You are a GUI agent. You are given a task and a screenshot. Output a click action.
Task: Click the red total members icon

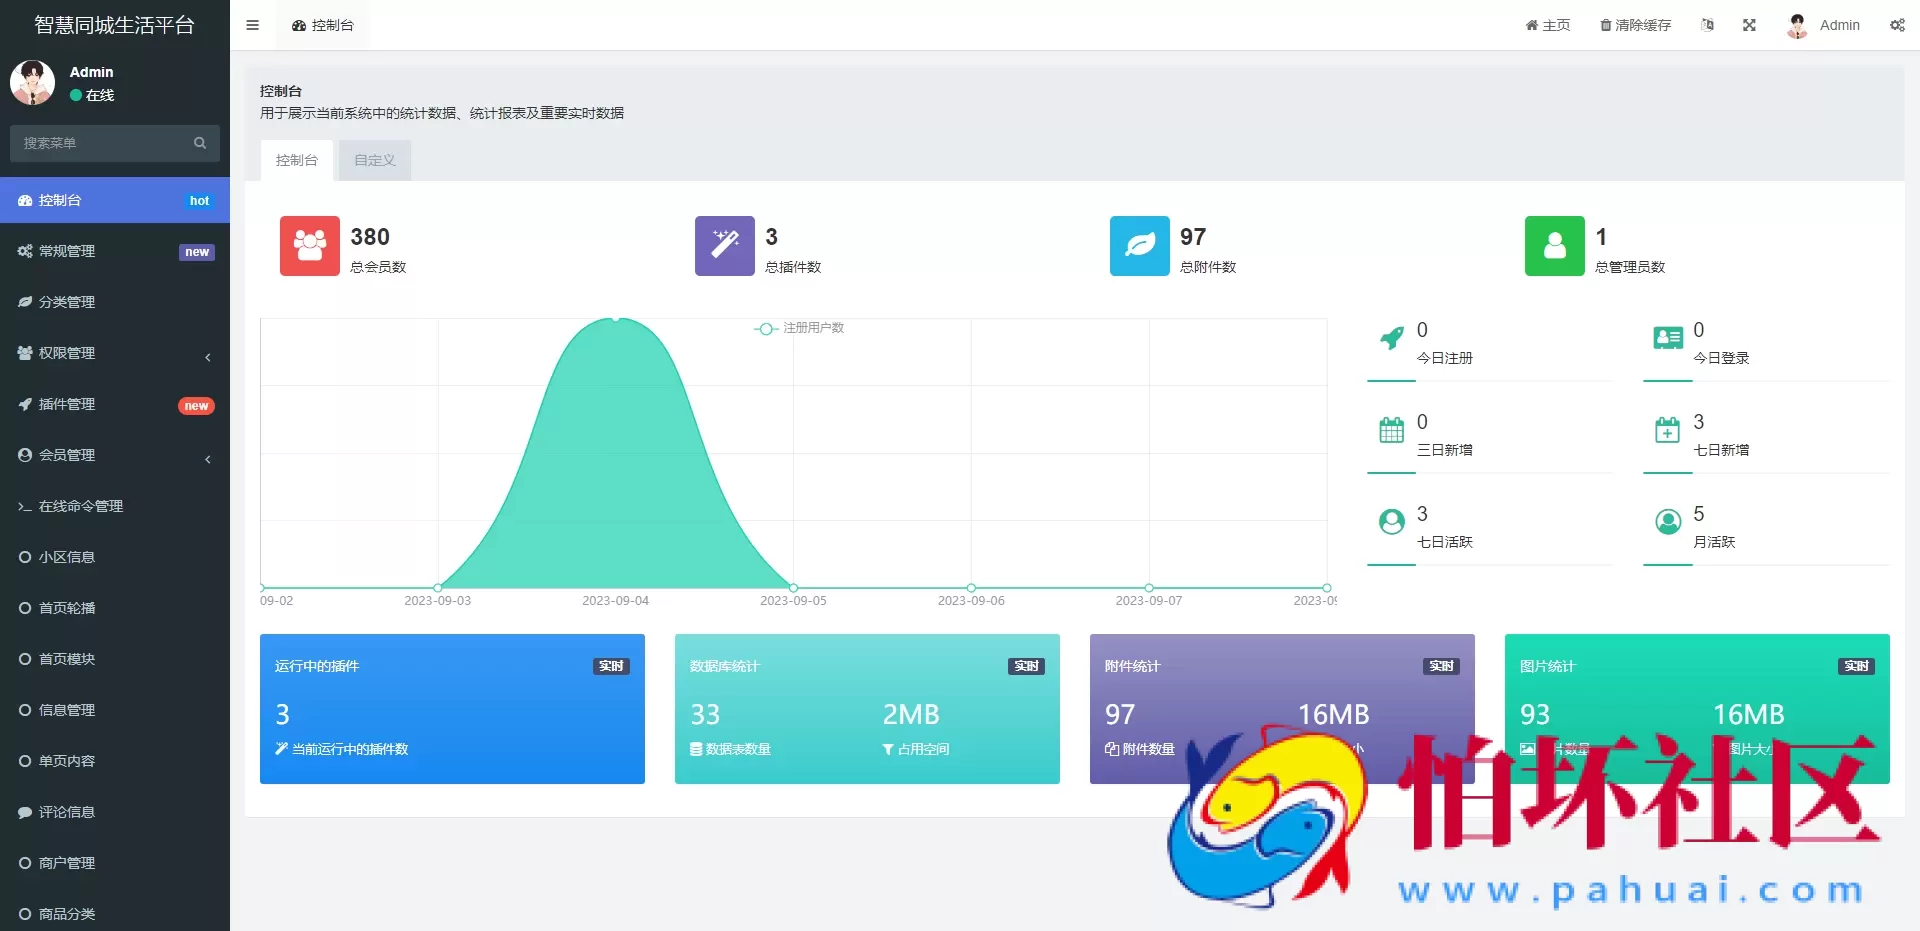pyautogui.click(x=309, y=246)
